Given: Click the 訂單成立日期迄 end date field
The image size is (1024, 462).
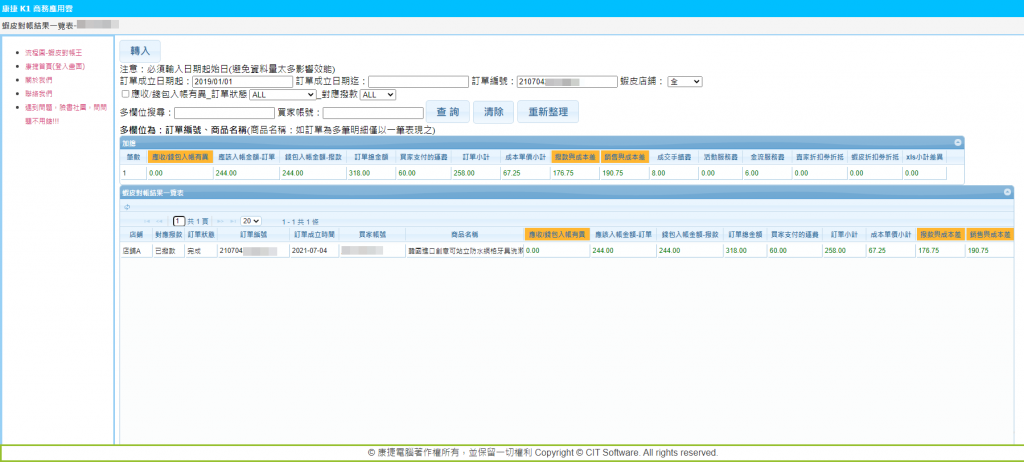Looking at the screenshot, I should tap(432, 81).
